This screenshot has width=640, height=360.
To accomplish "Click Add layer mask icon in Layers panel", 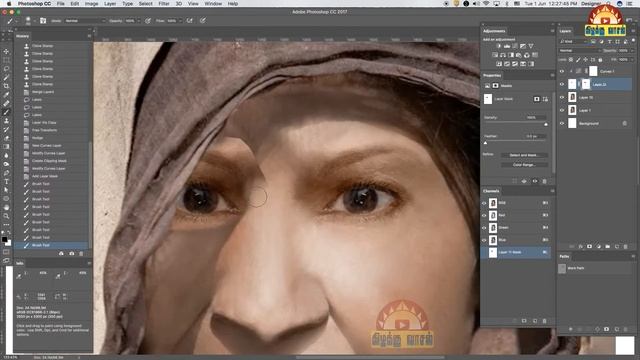I will point(589,247).
